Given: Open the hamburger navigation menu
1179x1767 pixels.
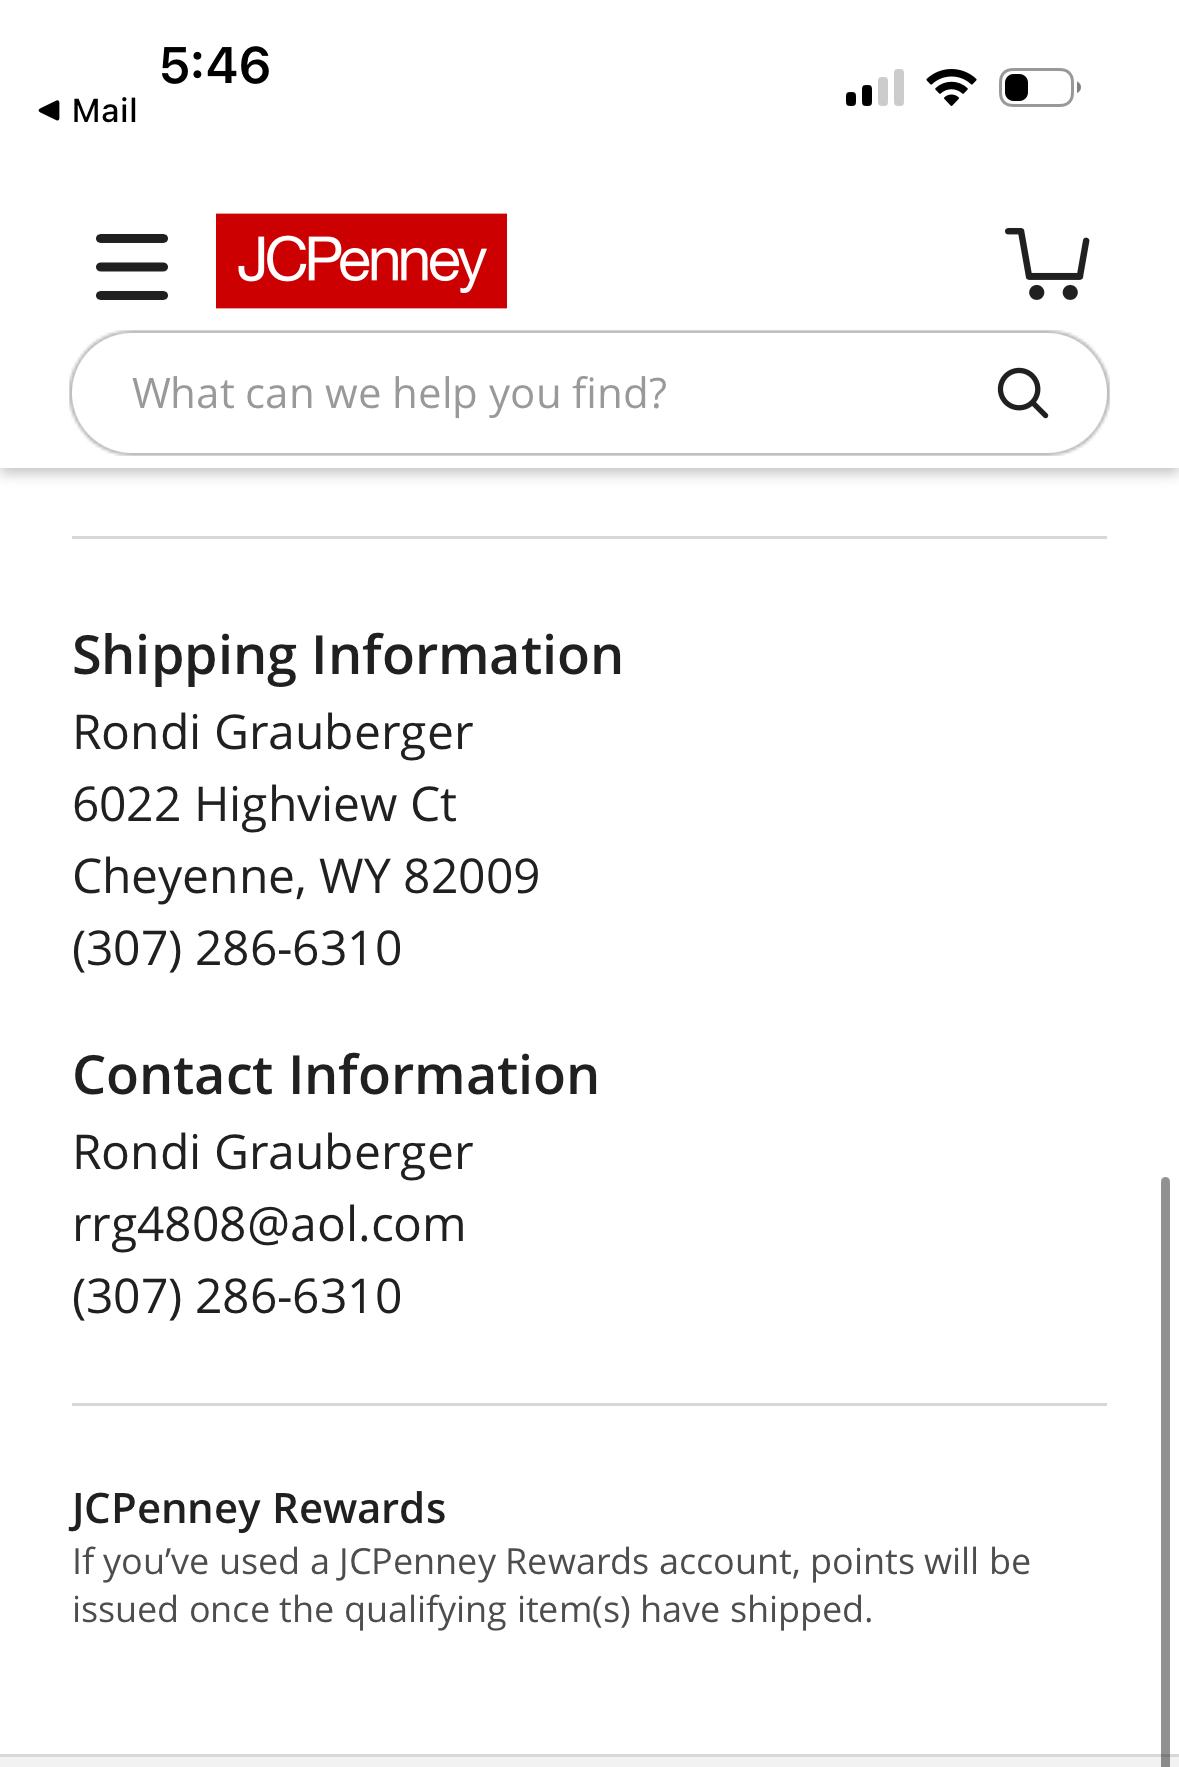Looking at the screenshot, I should tap(132, 267).
